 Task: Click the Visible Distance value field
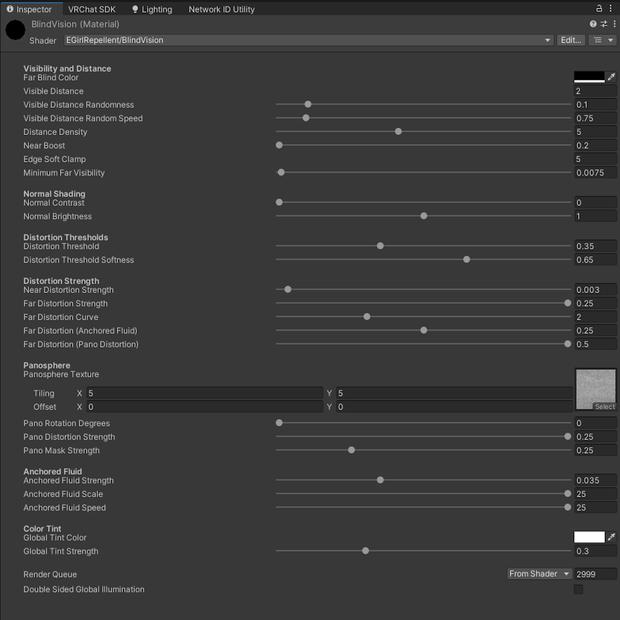595,91
